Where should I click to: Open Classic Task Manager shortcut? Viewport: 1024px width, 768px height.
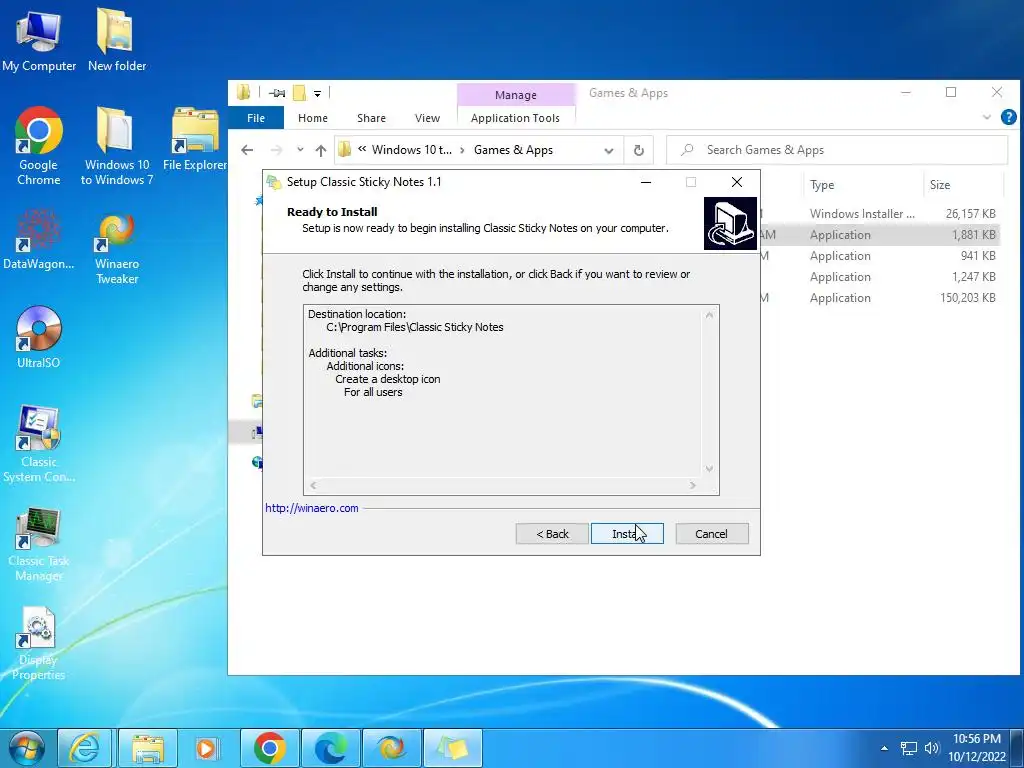39,544
